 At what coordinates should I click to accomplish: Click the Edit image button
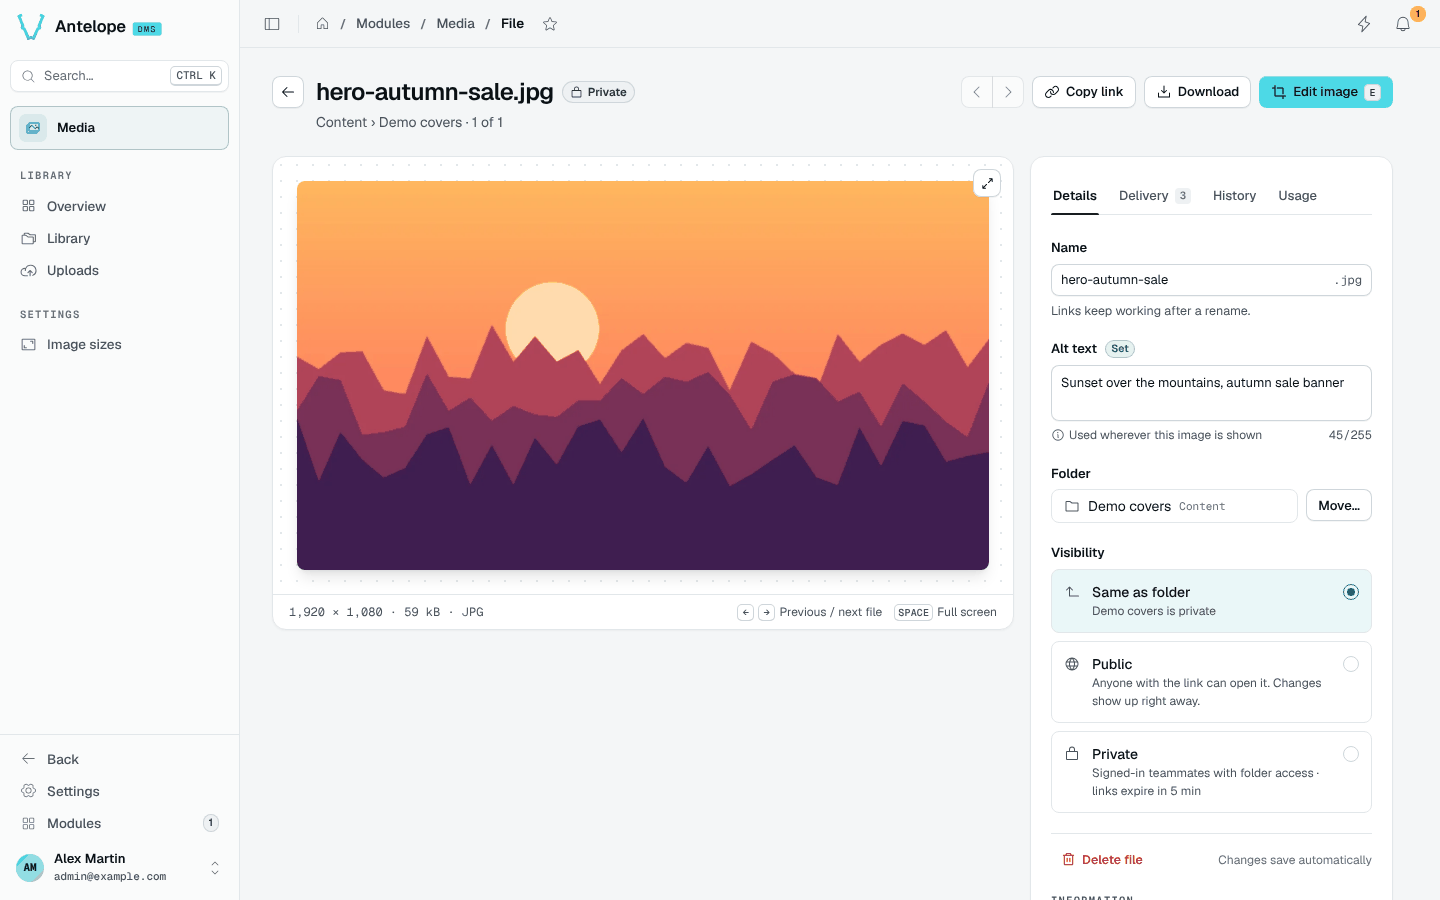[x=1326, y=92]
